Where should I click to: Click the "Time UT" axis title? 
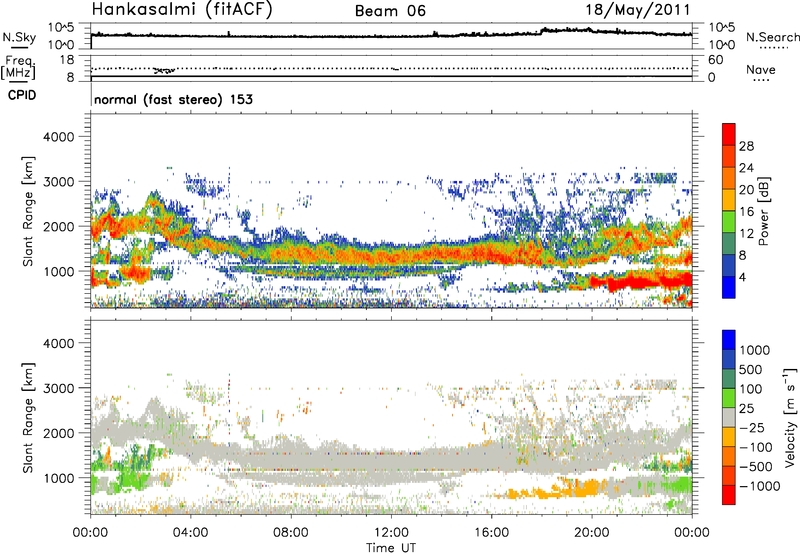tap(391, 548)
